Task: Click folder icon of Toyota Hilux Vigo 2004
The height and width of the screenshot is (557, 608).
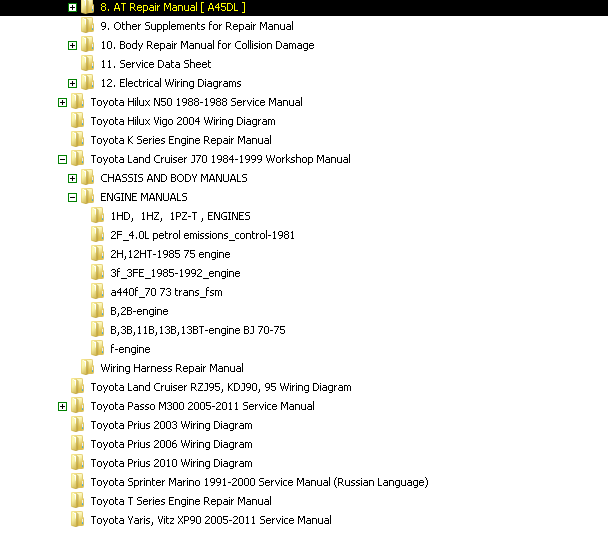Action: (x=78, y=121)
